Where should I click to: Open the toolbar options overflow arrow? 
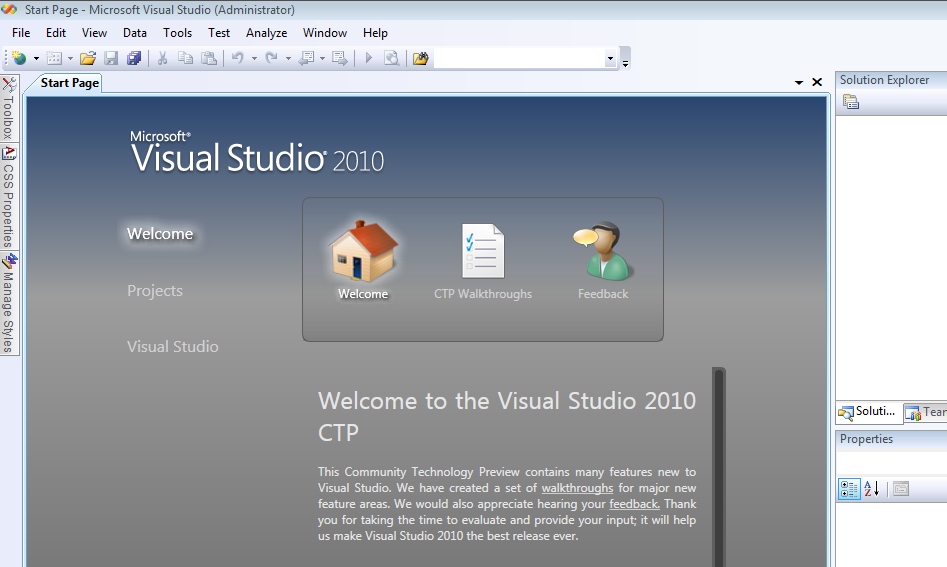pyautogui.click(x=626, y=62)
